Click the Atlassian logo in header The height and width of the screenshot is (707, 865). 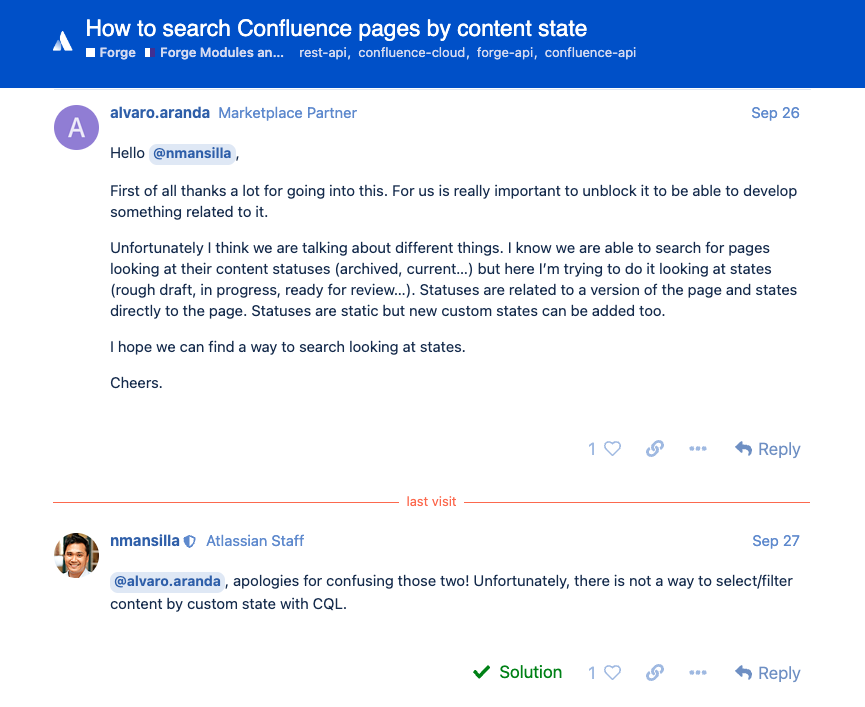tap(63, 41)
